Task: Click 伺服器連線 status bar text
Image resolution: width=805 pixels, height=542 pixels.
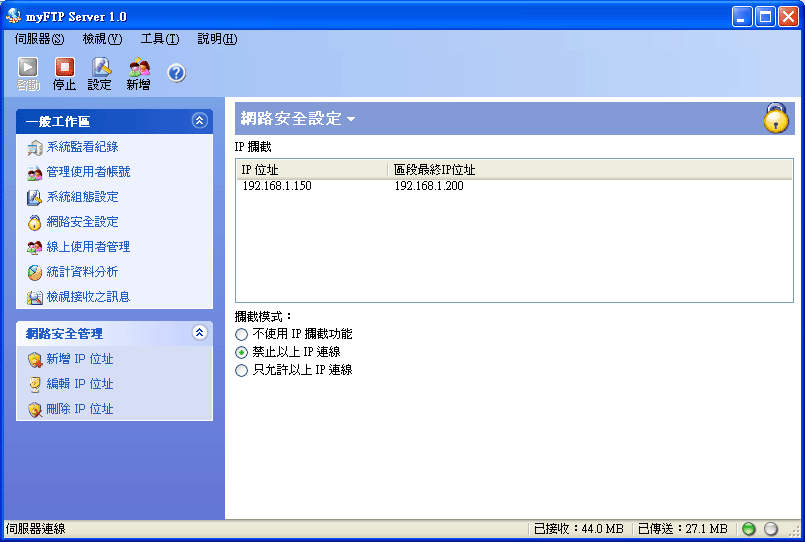Action: coord(35,529)
